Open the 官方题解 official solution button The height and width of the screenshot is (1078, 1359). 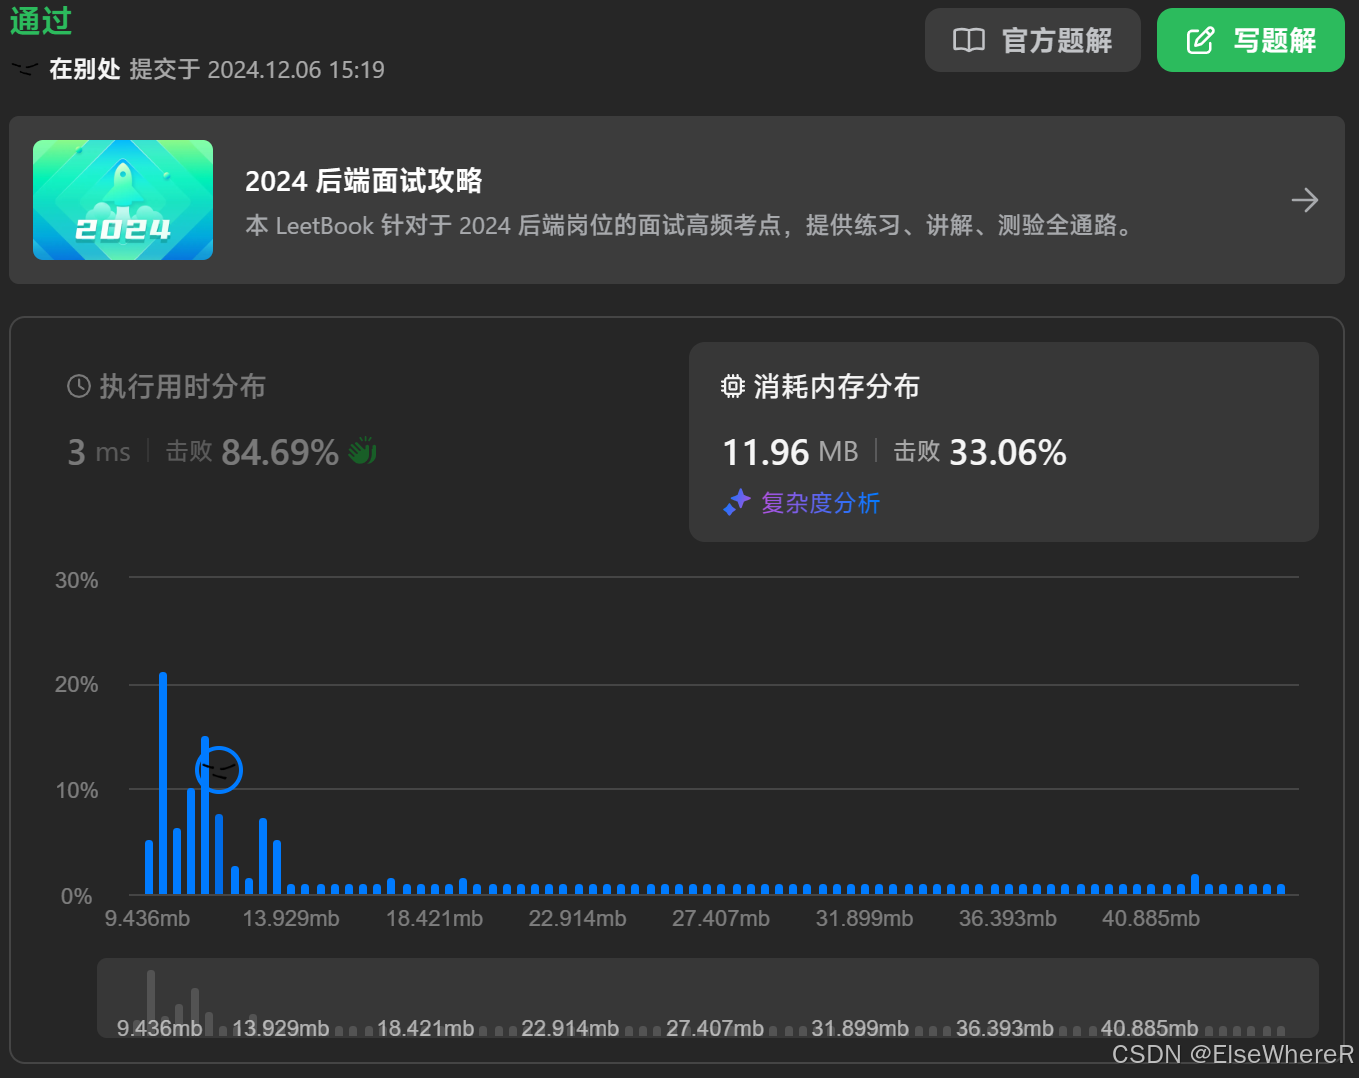[1032, 40]
